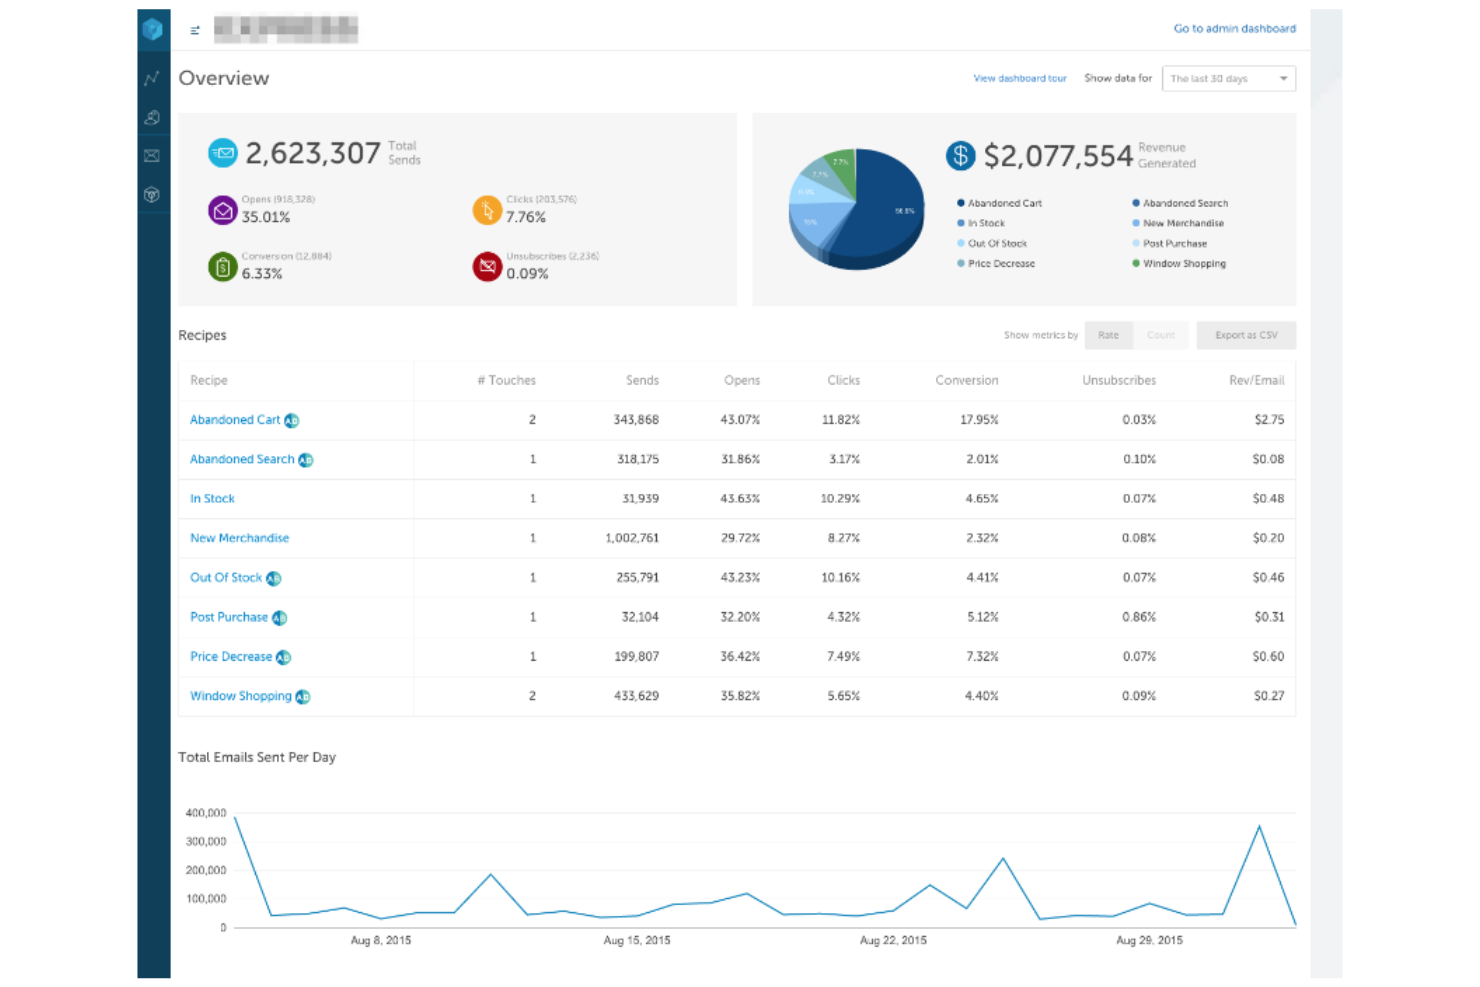Select the purple Opens envelope icon
The height and width of the screenshot is (987, 1480).
click(222, 210)
